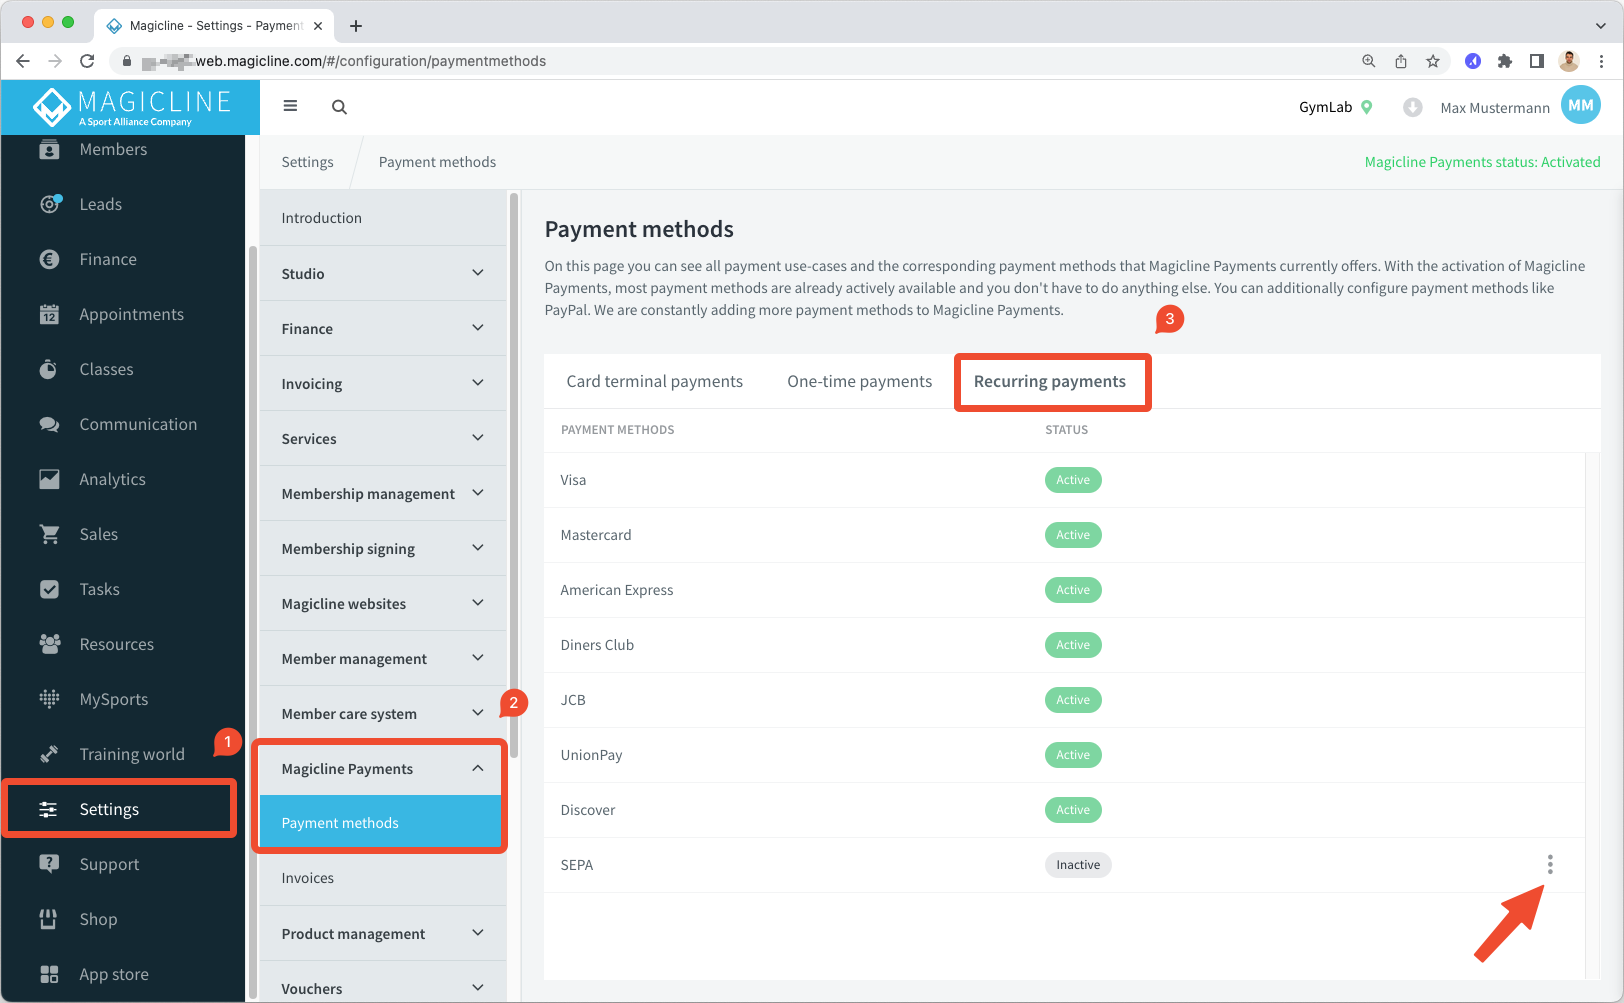Expand the Membership signing section
This screenshot has height=1003, width=1624.
[383, 548]
